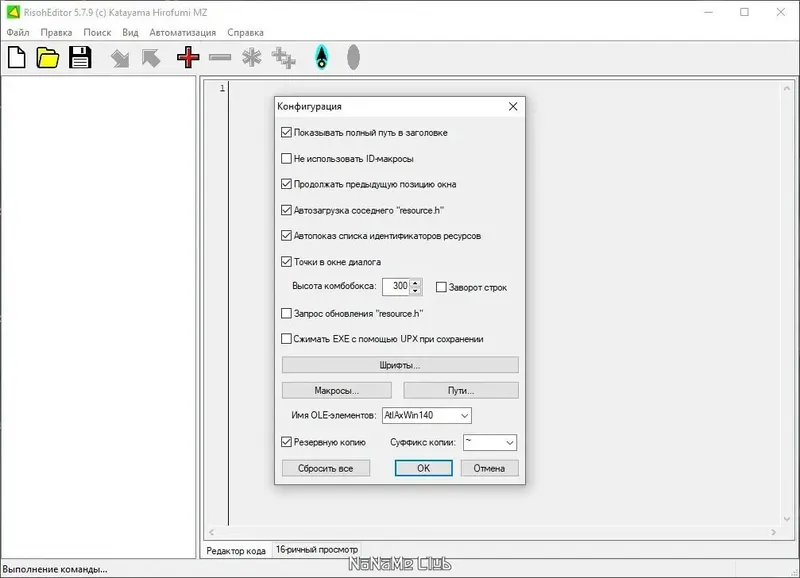The width and height of the screenshot is (800, 578).
Task: Click the minus Delete Resource icon
Action: pyautogui.click(x=219, y=57)
